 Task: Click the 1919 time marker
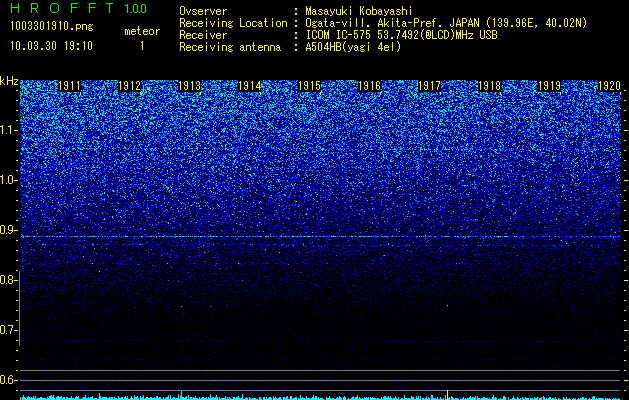[549, 86]
